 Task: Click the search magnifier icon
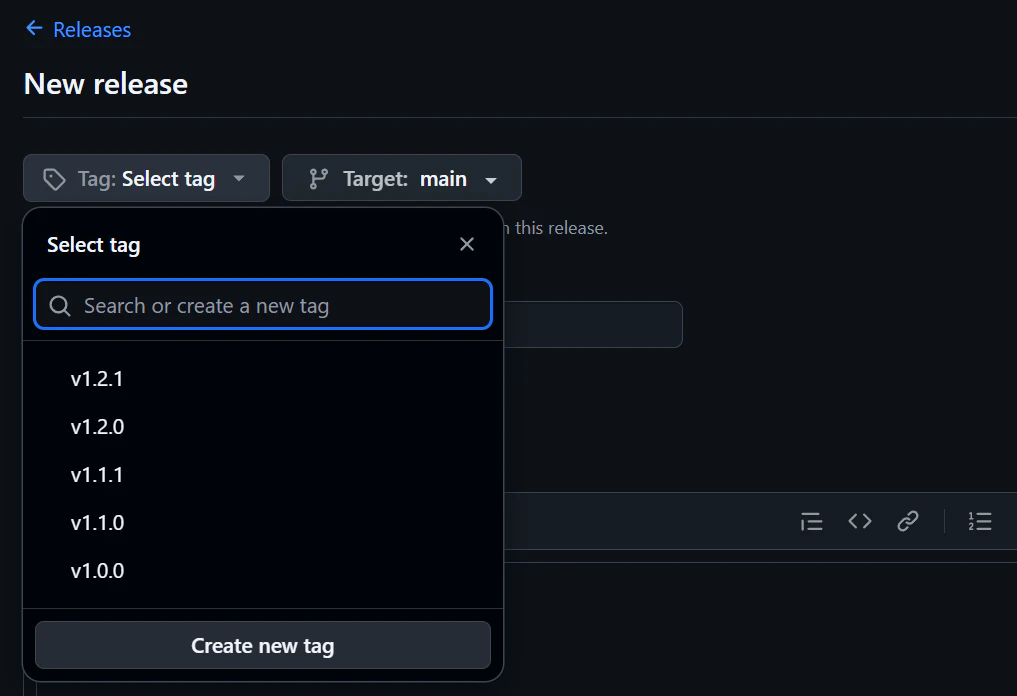[60, 306]
